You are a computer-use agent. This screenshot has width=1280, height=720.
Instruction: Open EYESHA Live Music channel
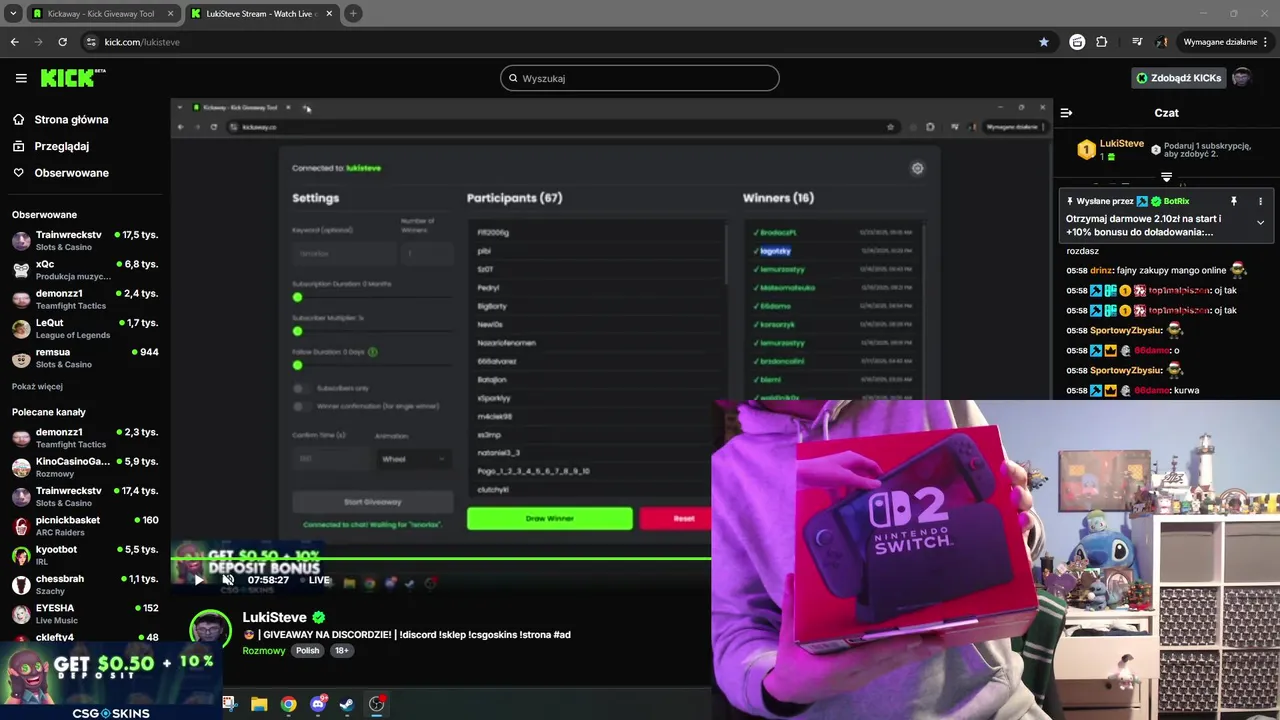85,614
